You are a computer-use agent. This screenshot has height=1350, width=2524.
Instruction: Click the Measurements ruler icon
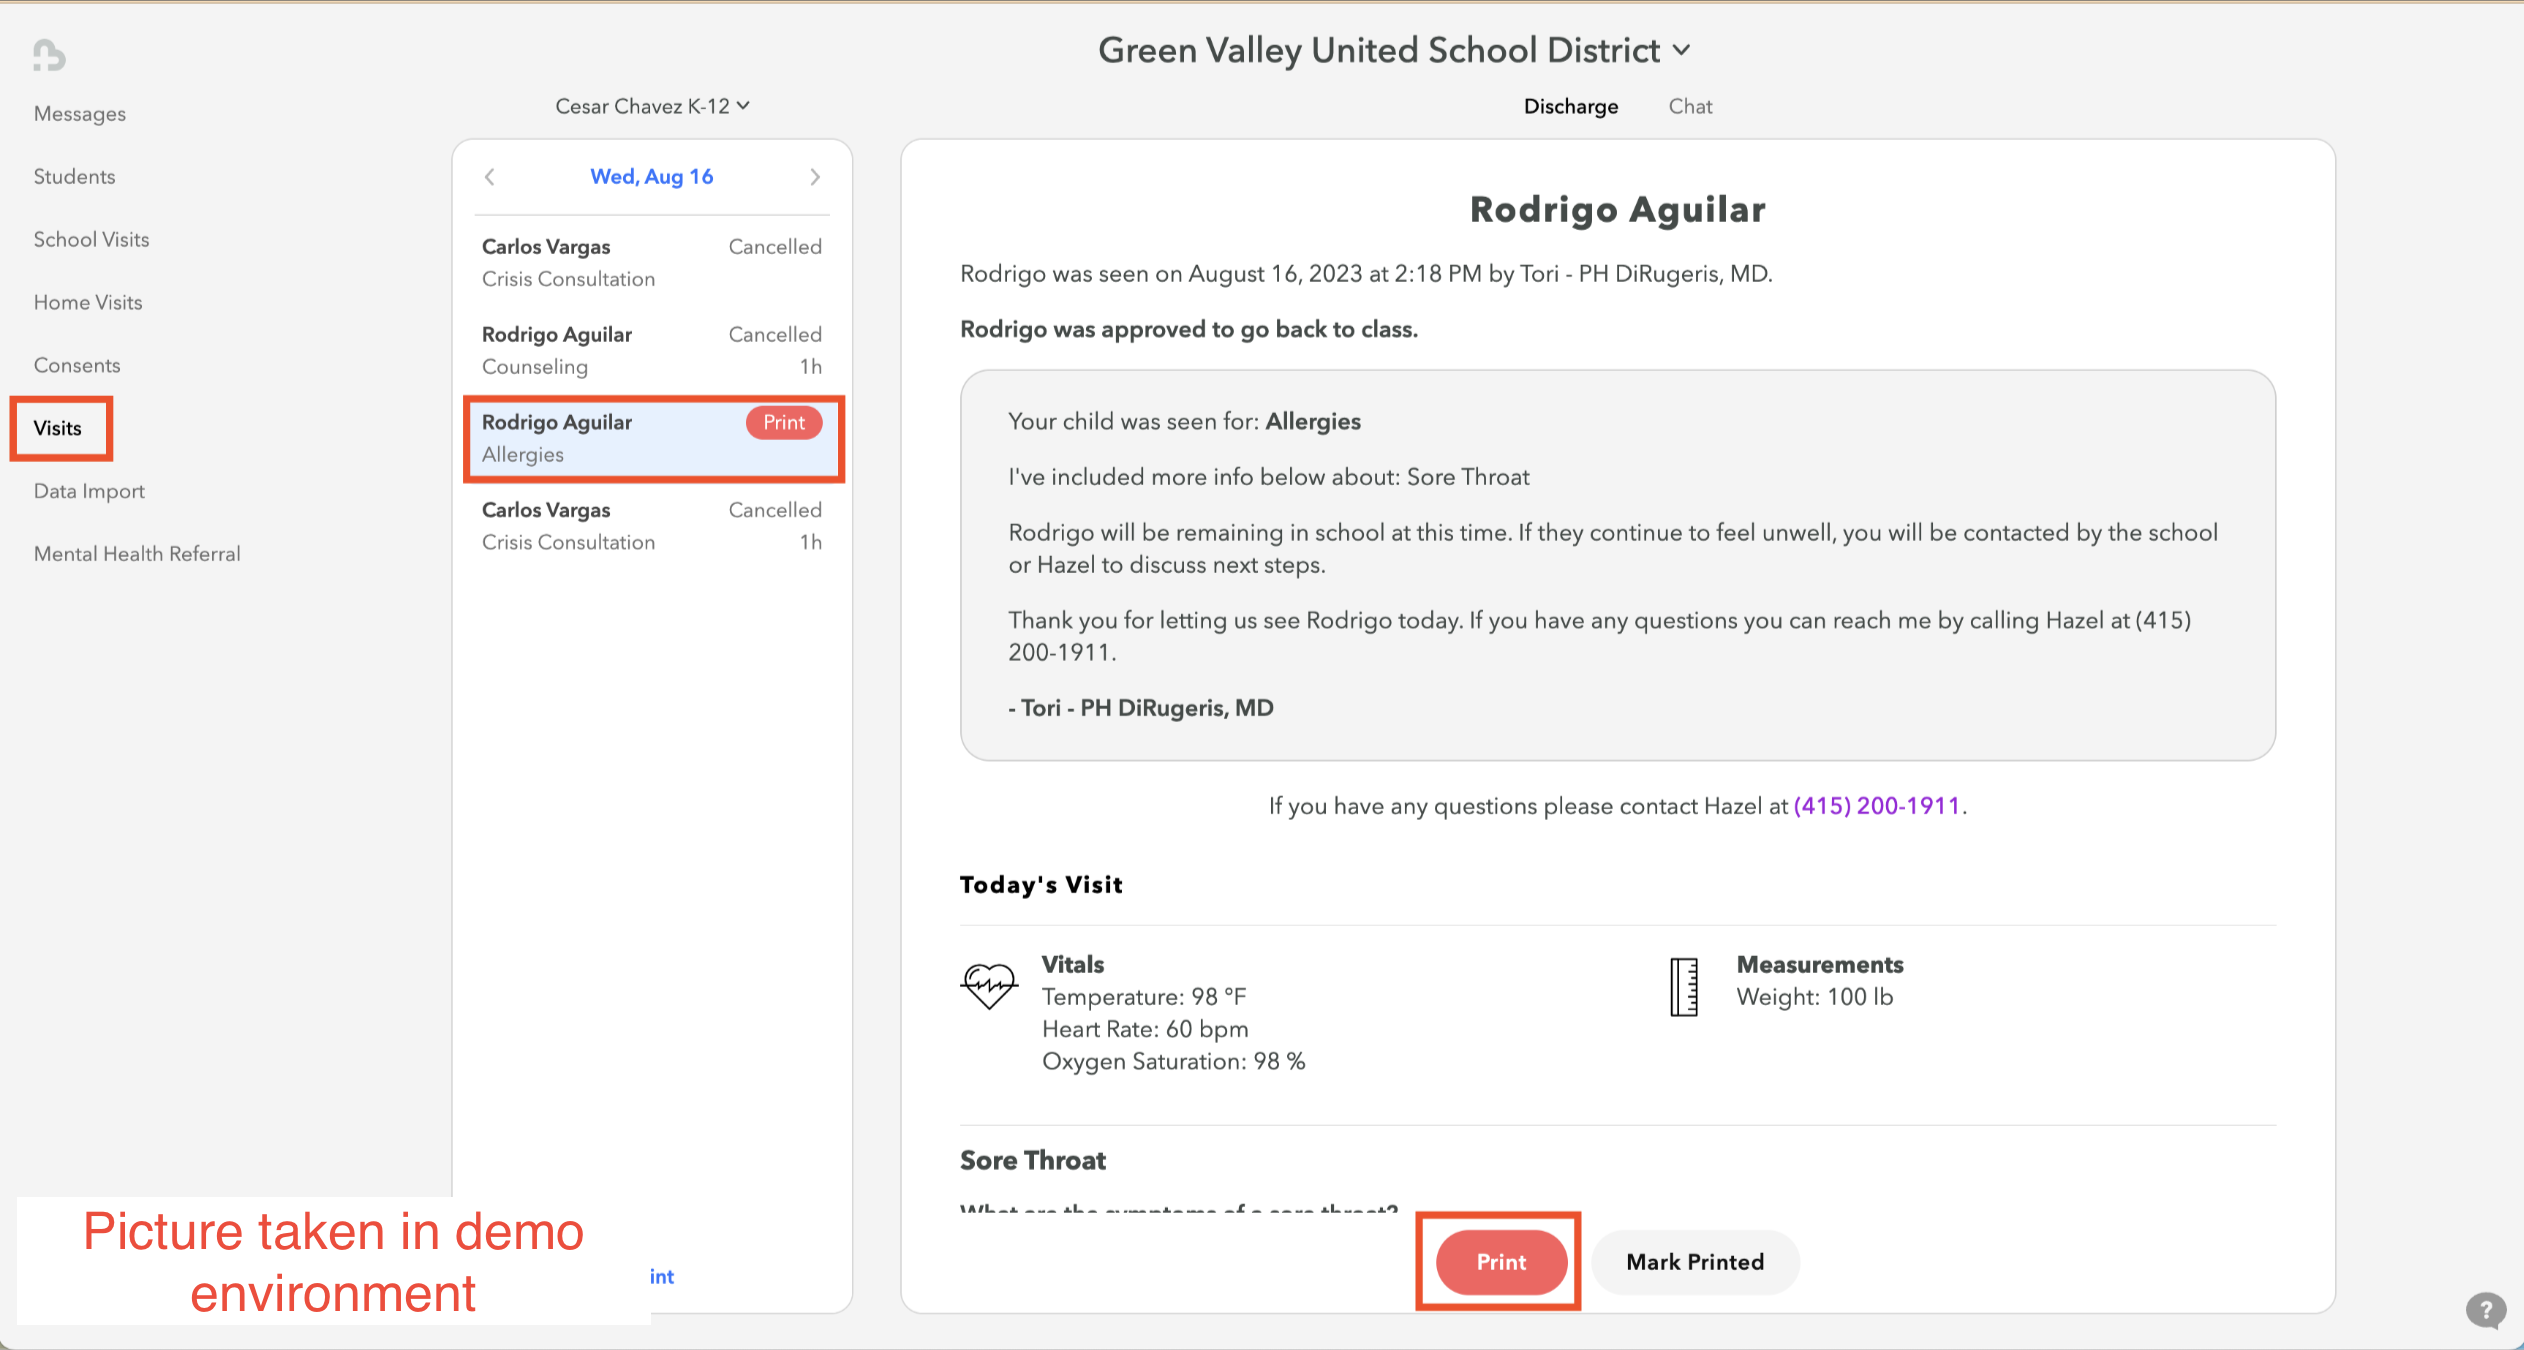point(1684,987)
